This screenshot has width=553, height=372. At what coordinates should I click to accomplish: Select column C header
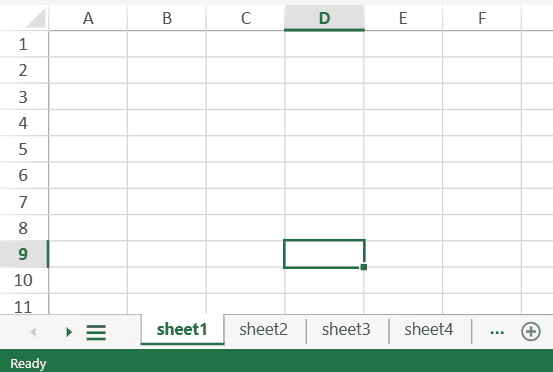[245, 18]
